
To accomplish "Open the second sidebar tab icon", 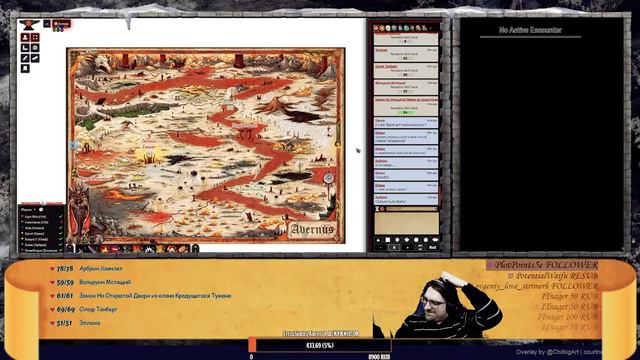I will (382, 28).
